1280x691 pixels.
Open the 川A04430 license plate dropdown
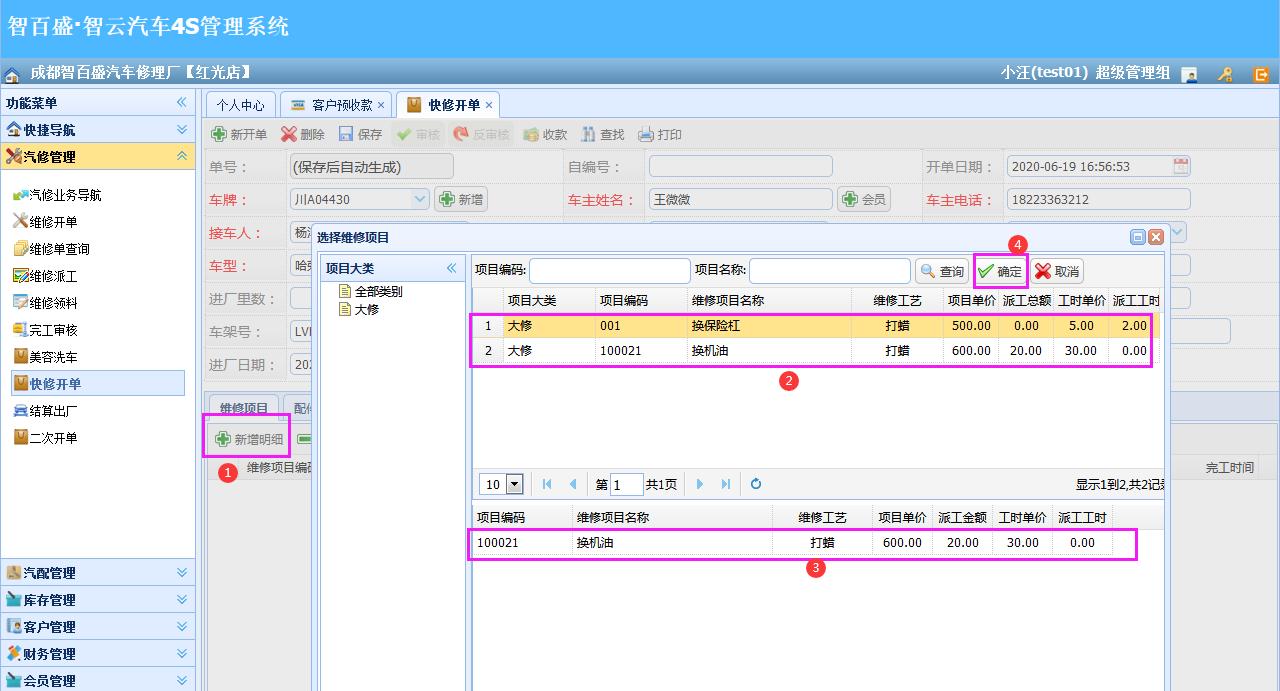[x=421, y=198]
